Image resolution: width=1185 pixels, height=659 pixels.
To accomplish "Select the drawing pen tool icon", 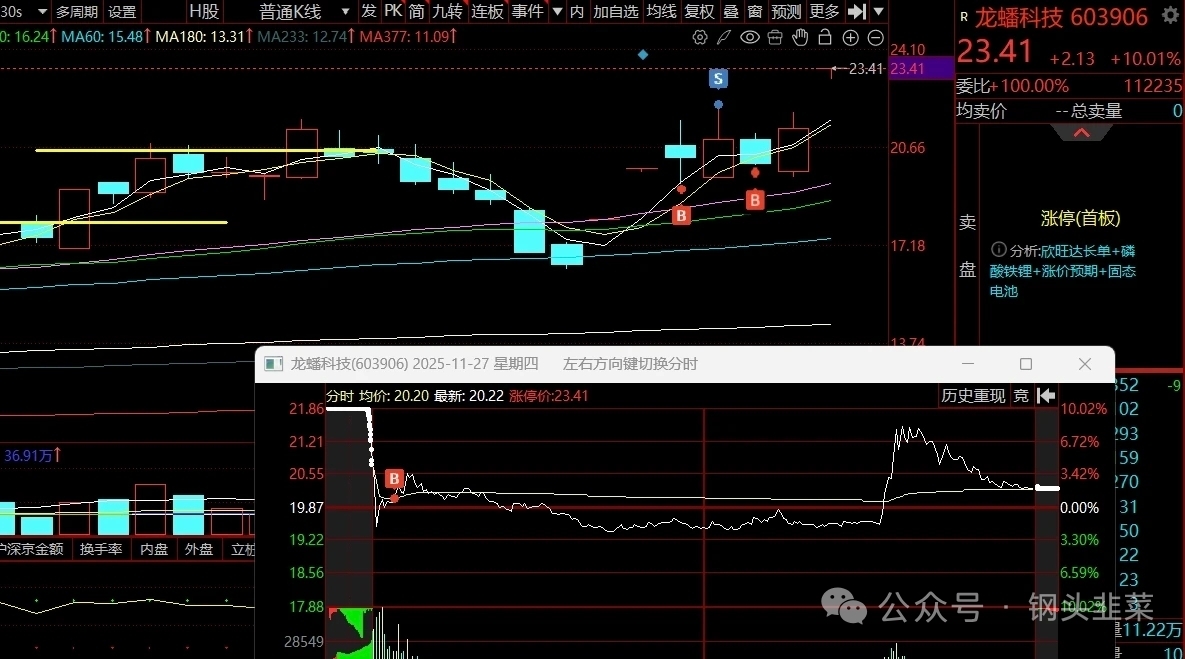I will [724, 37].
